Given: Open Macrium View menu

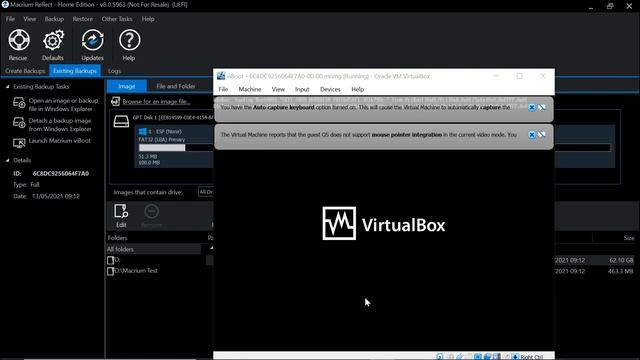Looking at the screenshot, I should [x=29, y=19].
